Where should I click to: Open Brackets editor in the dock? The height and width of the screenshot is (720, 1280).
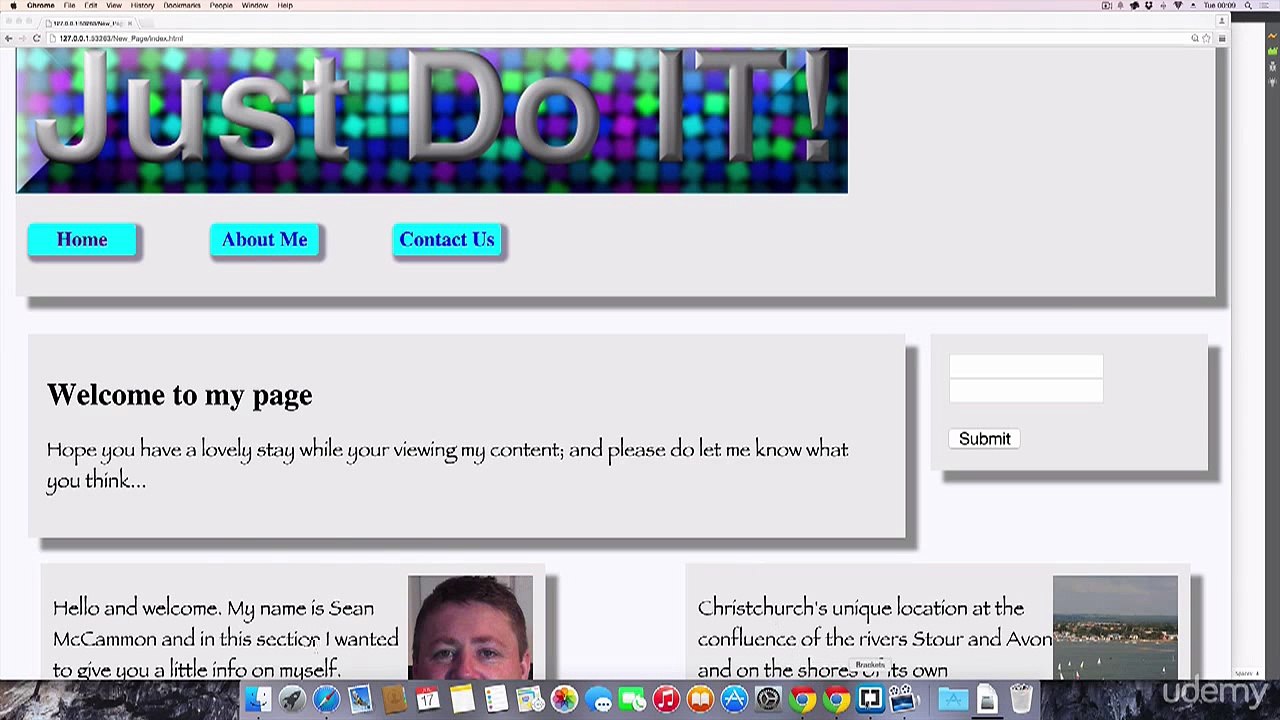point(870,699)
